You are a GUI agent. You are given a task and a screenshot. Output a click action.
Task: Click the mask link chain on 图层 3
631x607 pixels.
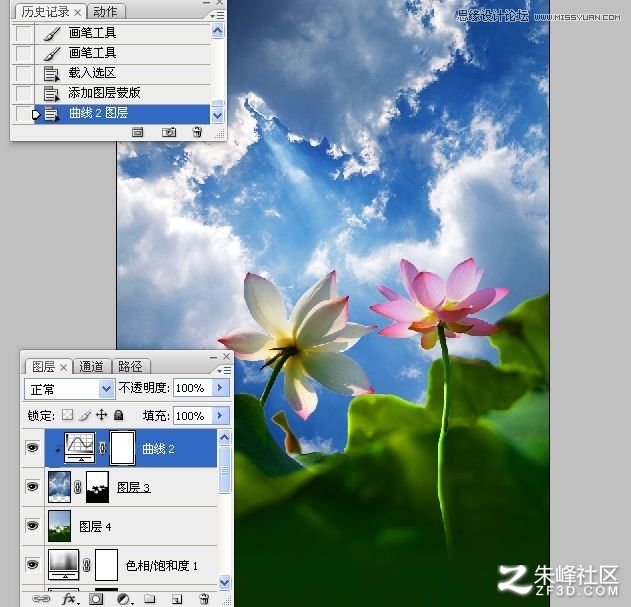[x=78, y=487]
